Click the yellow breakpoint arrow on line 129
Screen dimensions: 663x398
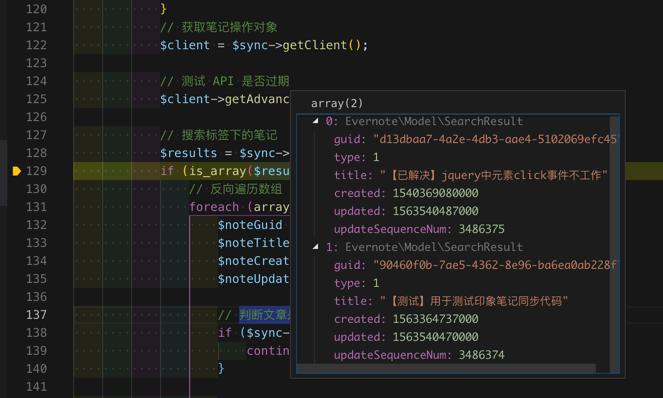tap(16, 171)
